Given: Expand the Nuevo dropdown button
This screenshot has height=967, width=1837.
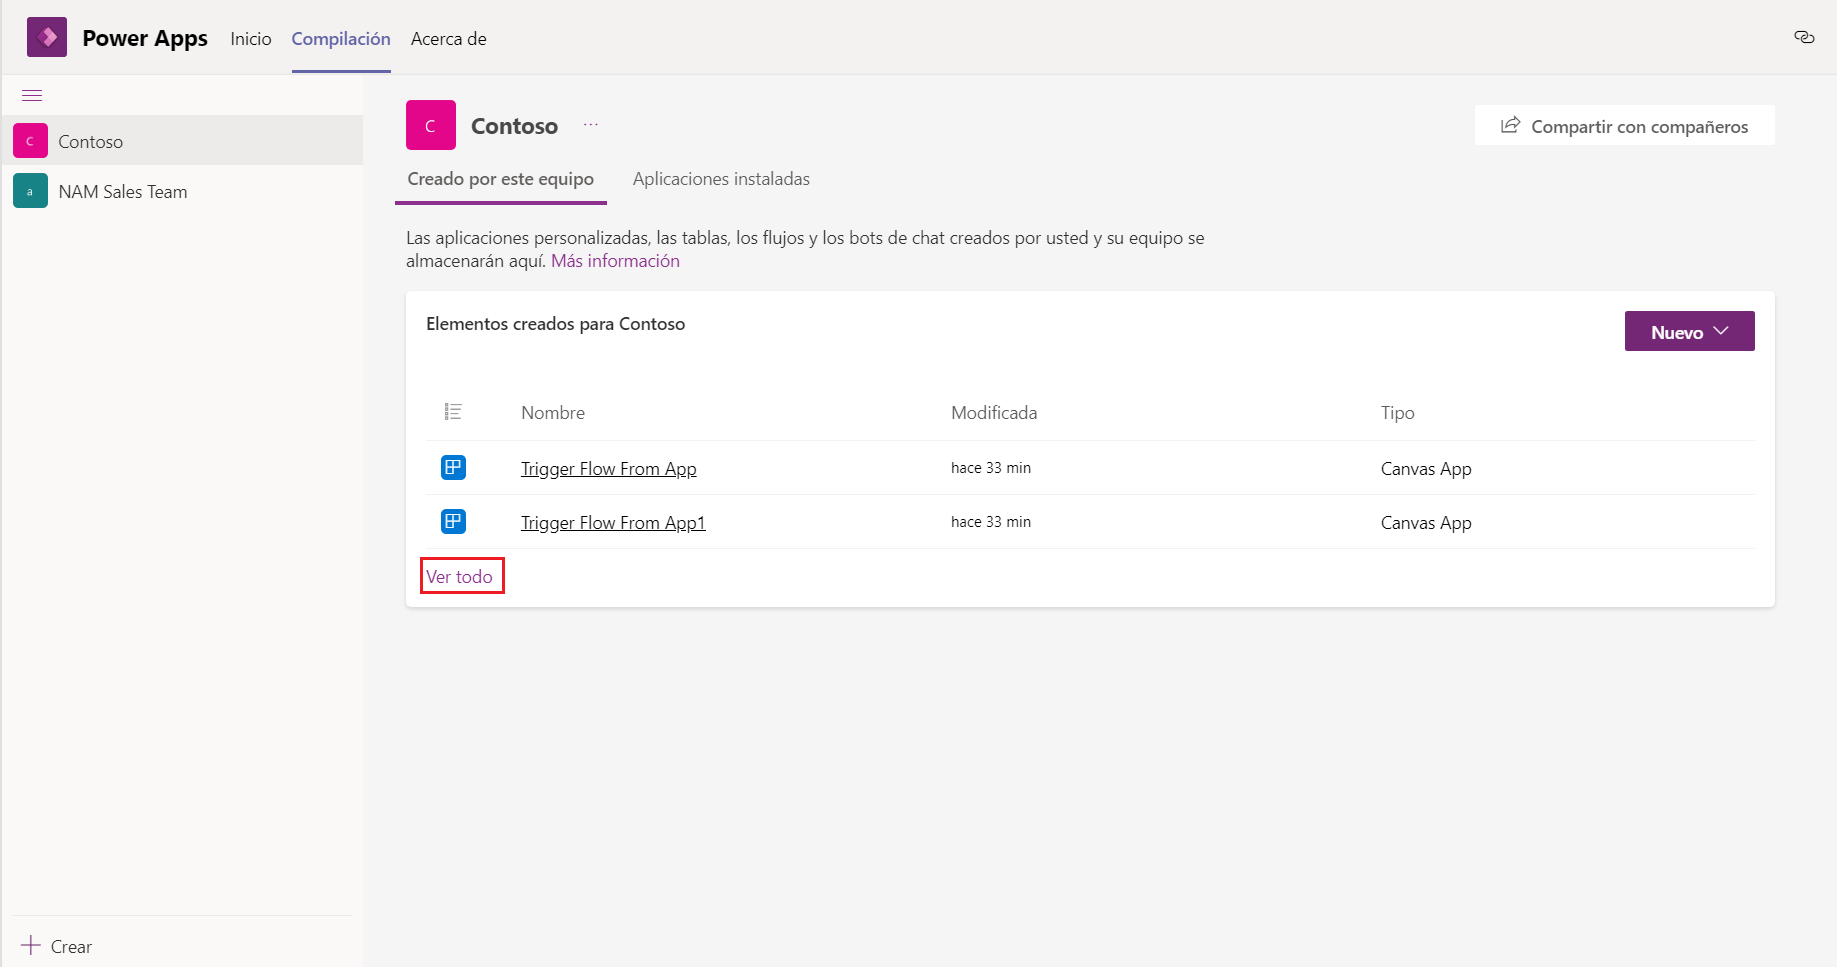Looking at the screenshot, I should click(x=1689, y=332).
